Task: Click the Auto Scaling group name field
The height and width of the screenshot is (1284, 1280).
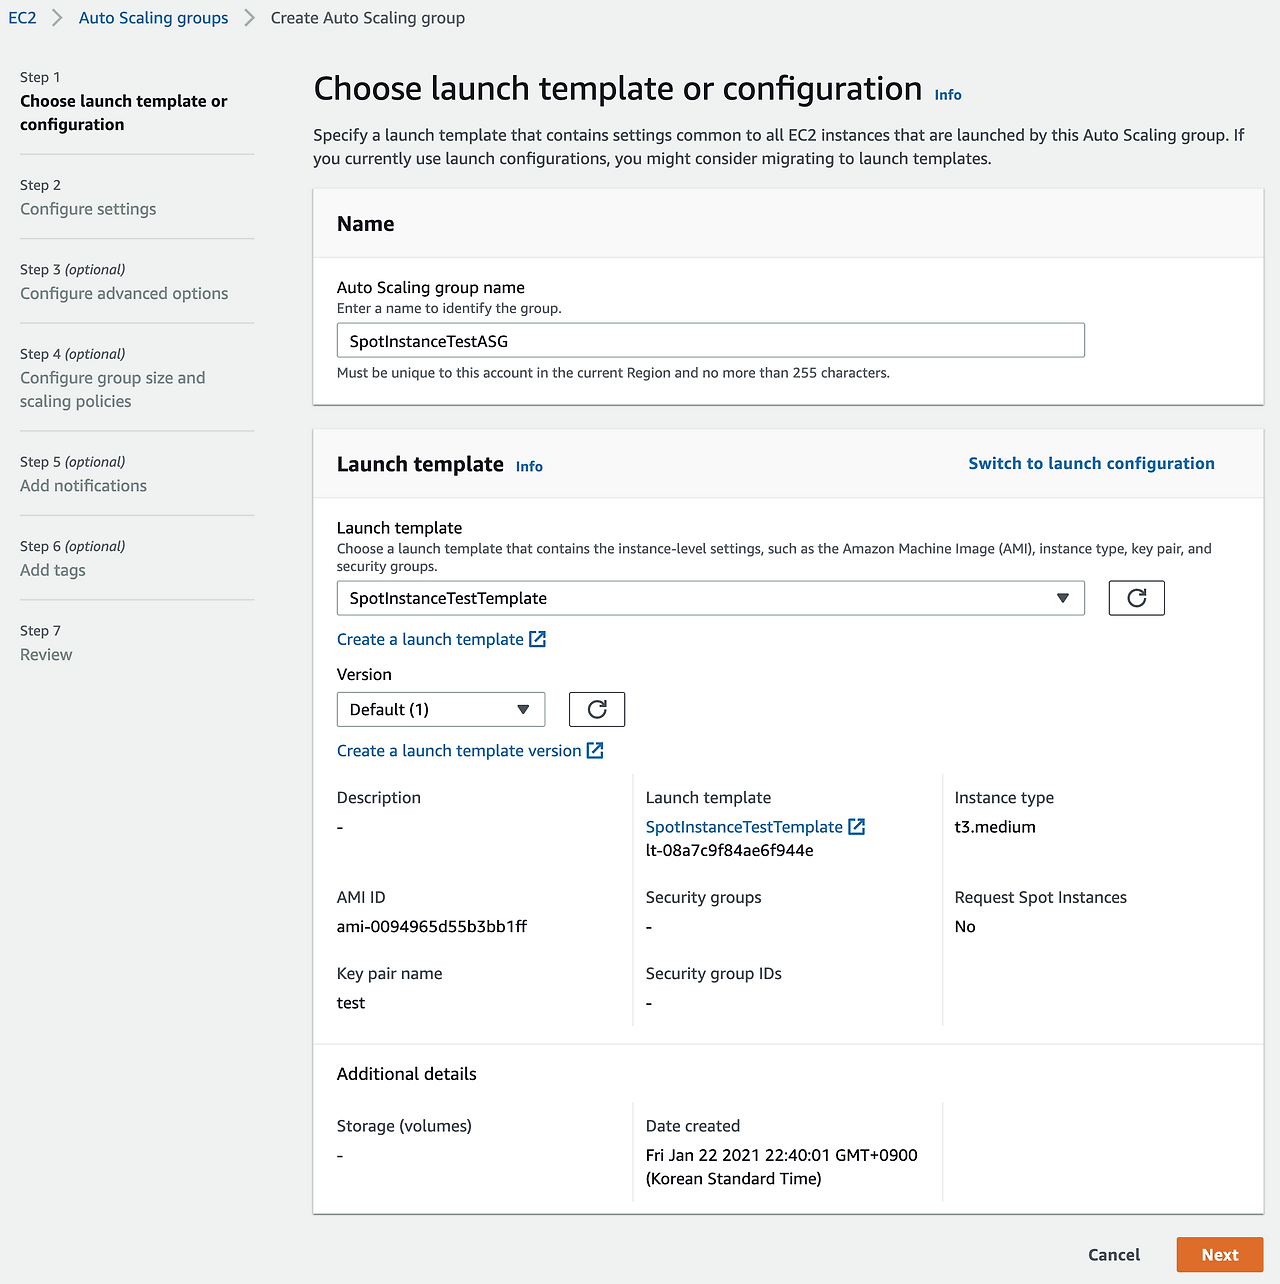Action: pos(710,340)
